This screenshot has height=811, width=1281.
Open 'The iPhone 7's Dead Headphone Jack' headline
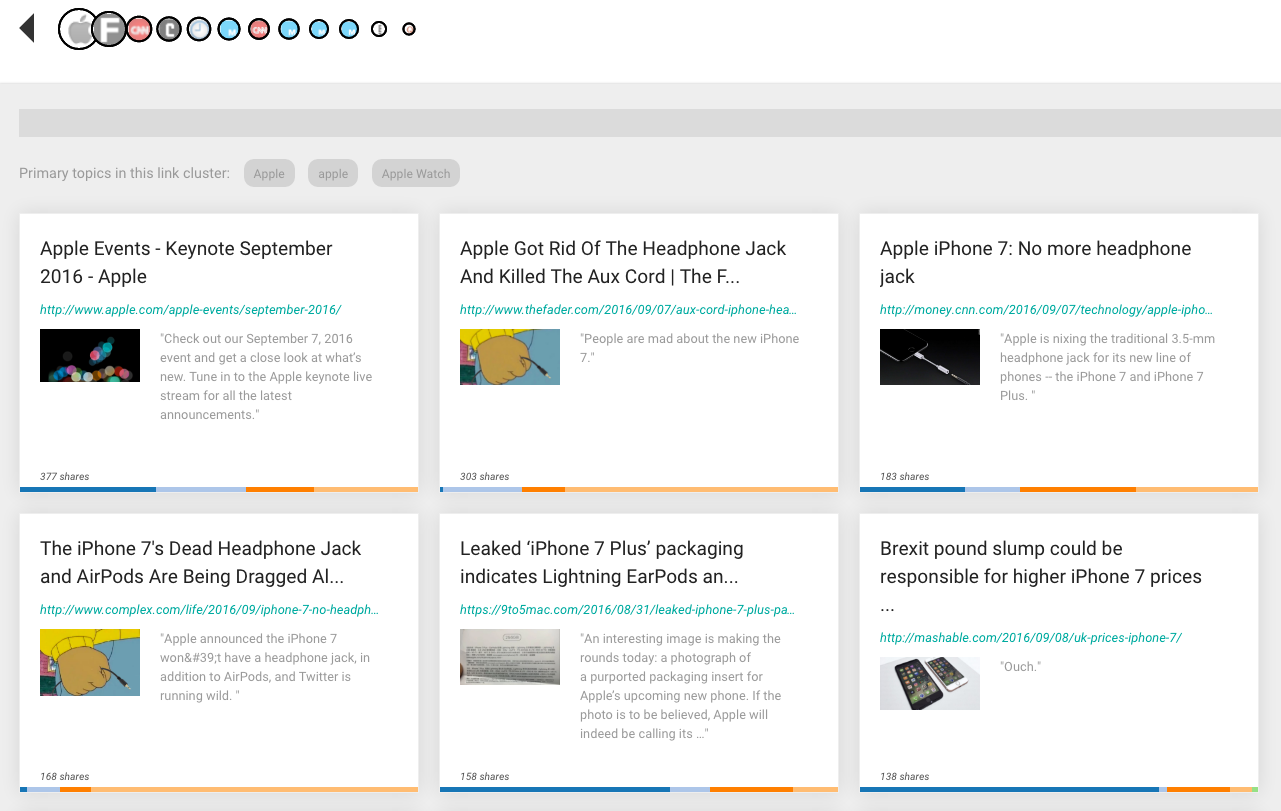[x=201, y=562]
